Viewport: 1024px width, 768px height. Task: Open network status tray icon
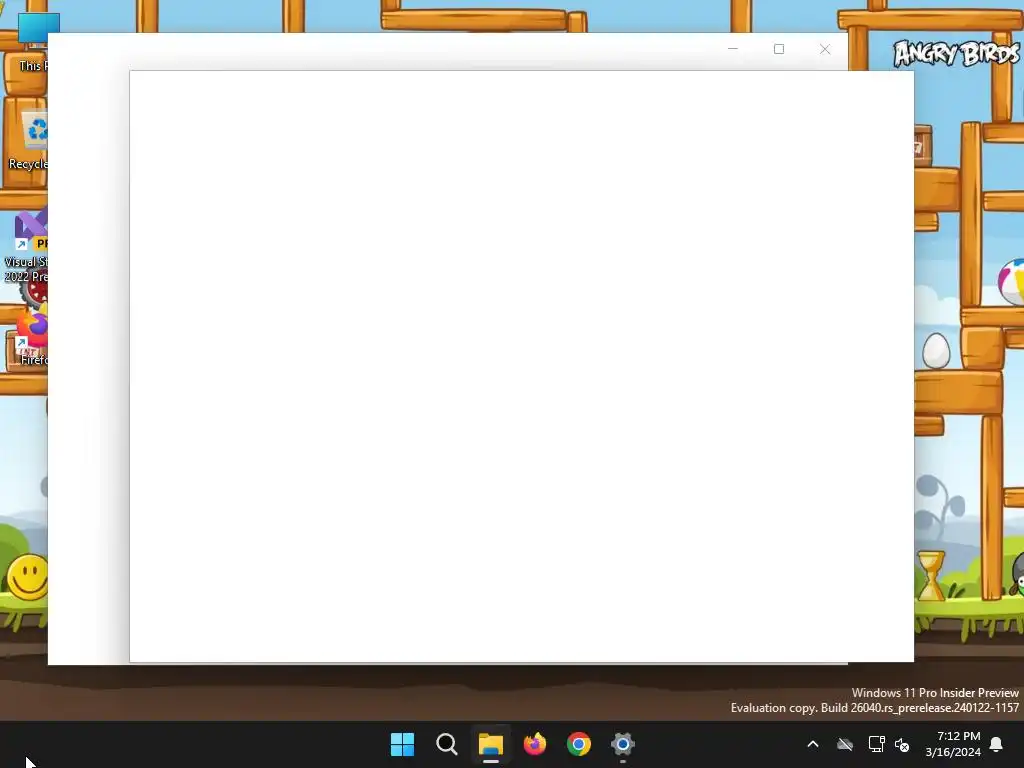[x=876, y=744]
